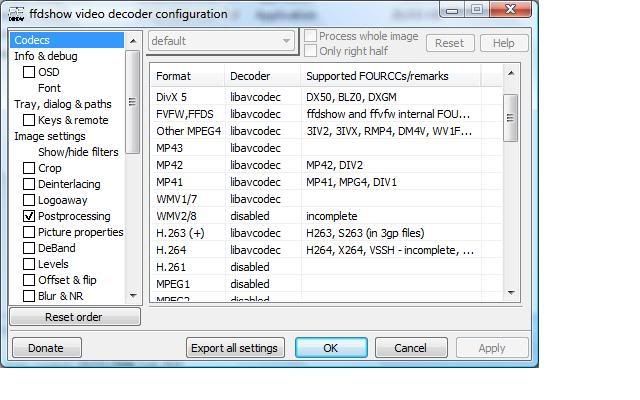Click the settings tree scroll-up arrow
640x400 pixels.
(133, 41)
